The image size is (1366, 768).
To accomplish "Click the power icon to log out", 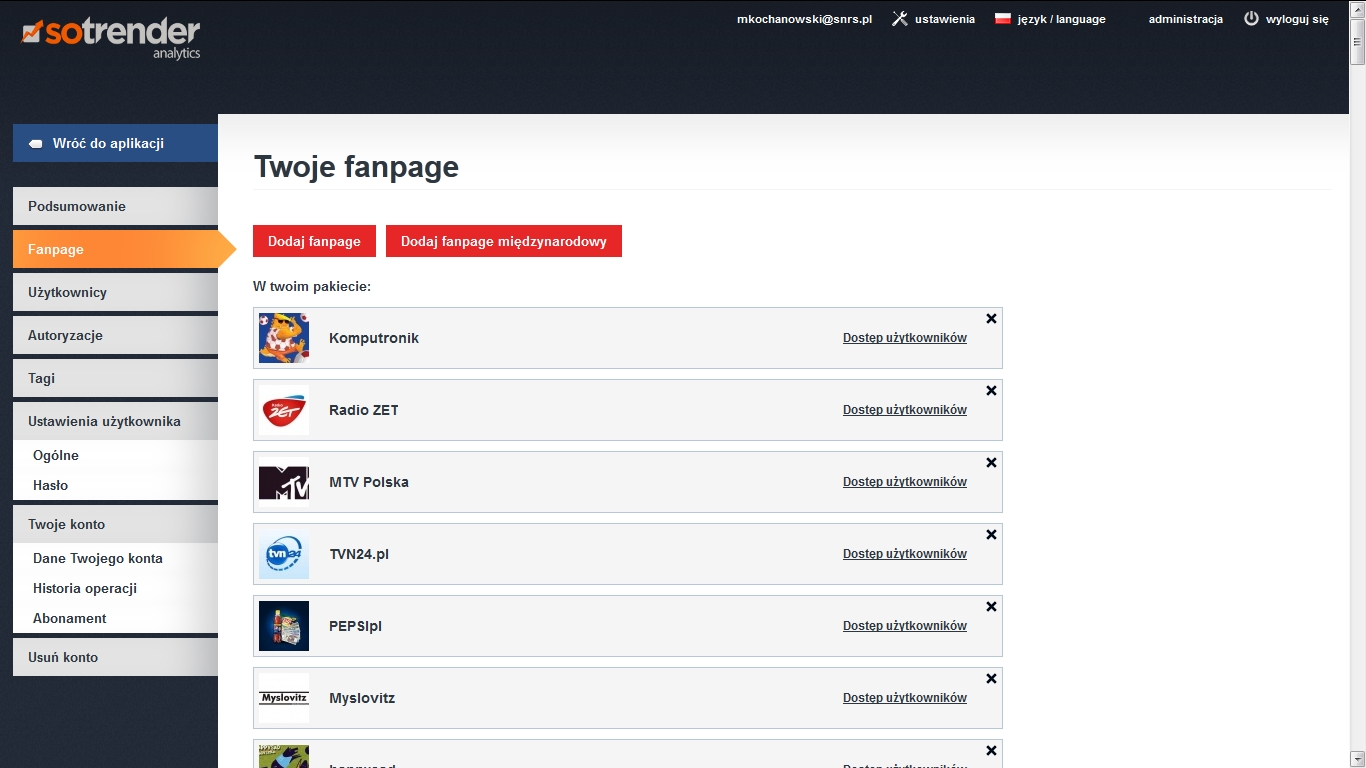I will click(x=1251, y=19).
